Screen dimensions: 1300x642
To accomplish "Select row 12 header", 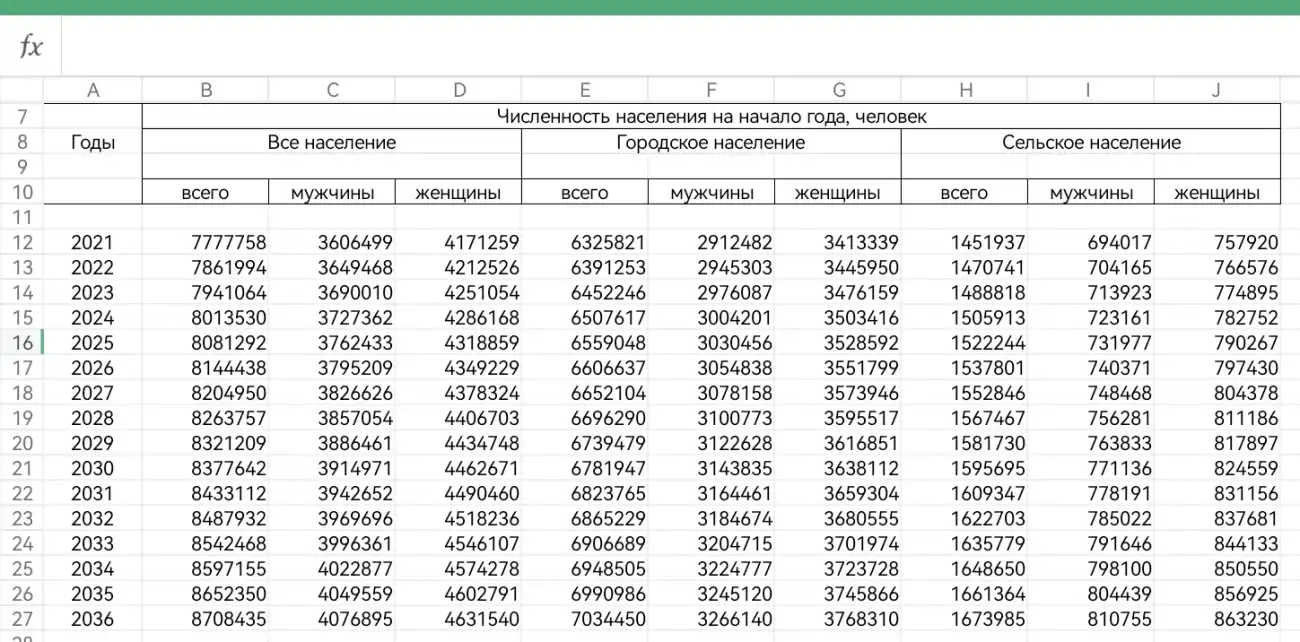I will pyautogui.click(x=22, y=242).
